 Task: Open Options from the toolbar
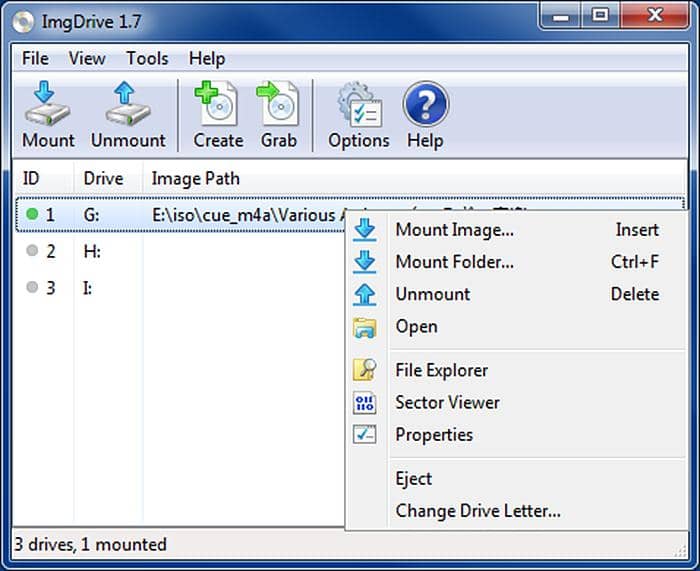click(359, 115)
